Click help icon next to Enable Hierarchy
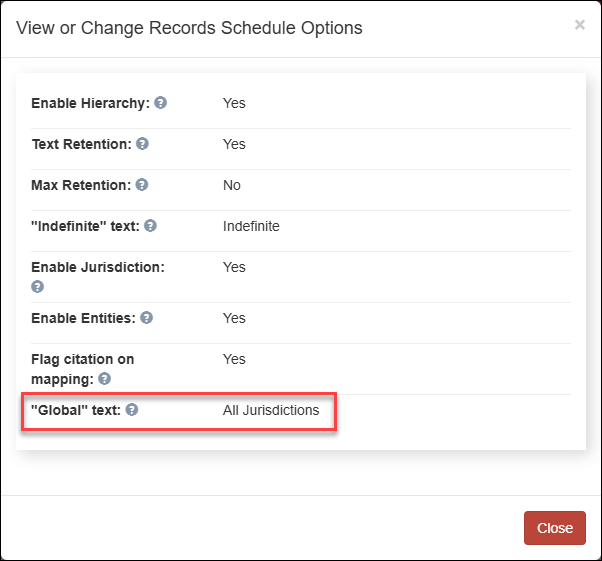 160,103
